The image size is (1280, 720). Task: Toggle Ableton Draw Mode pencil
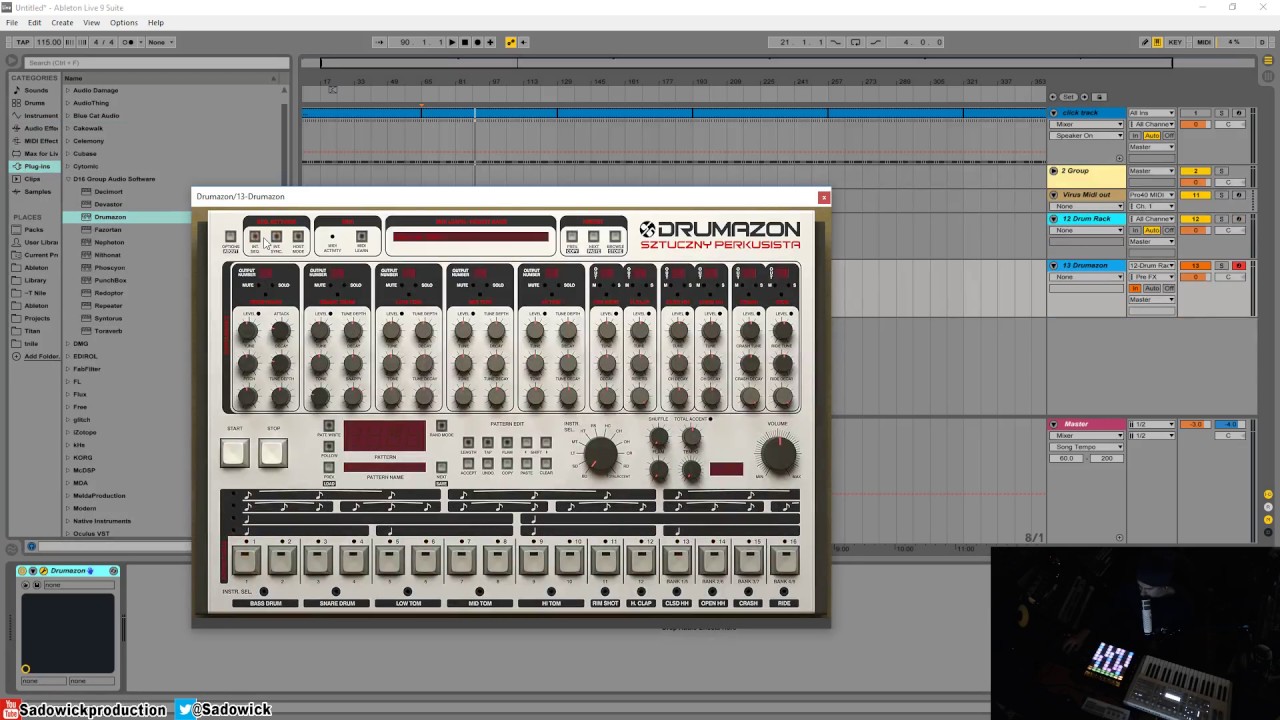(1145, 42)
